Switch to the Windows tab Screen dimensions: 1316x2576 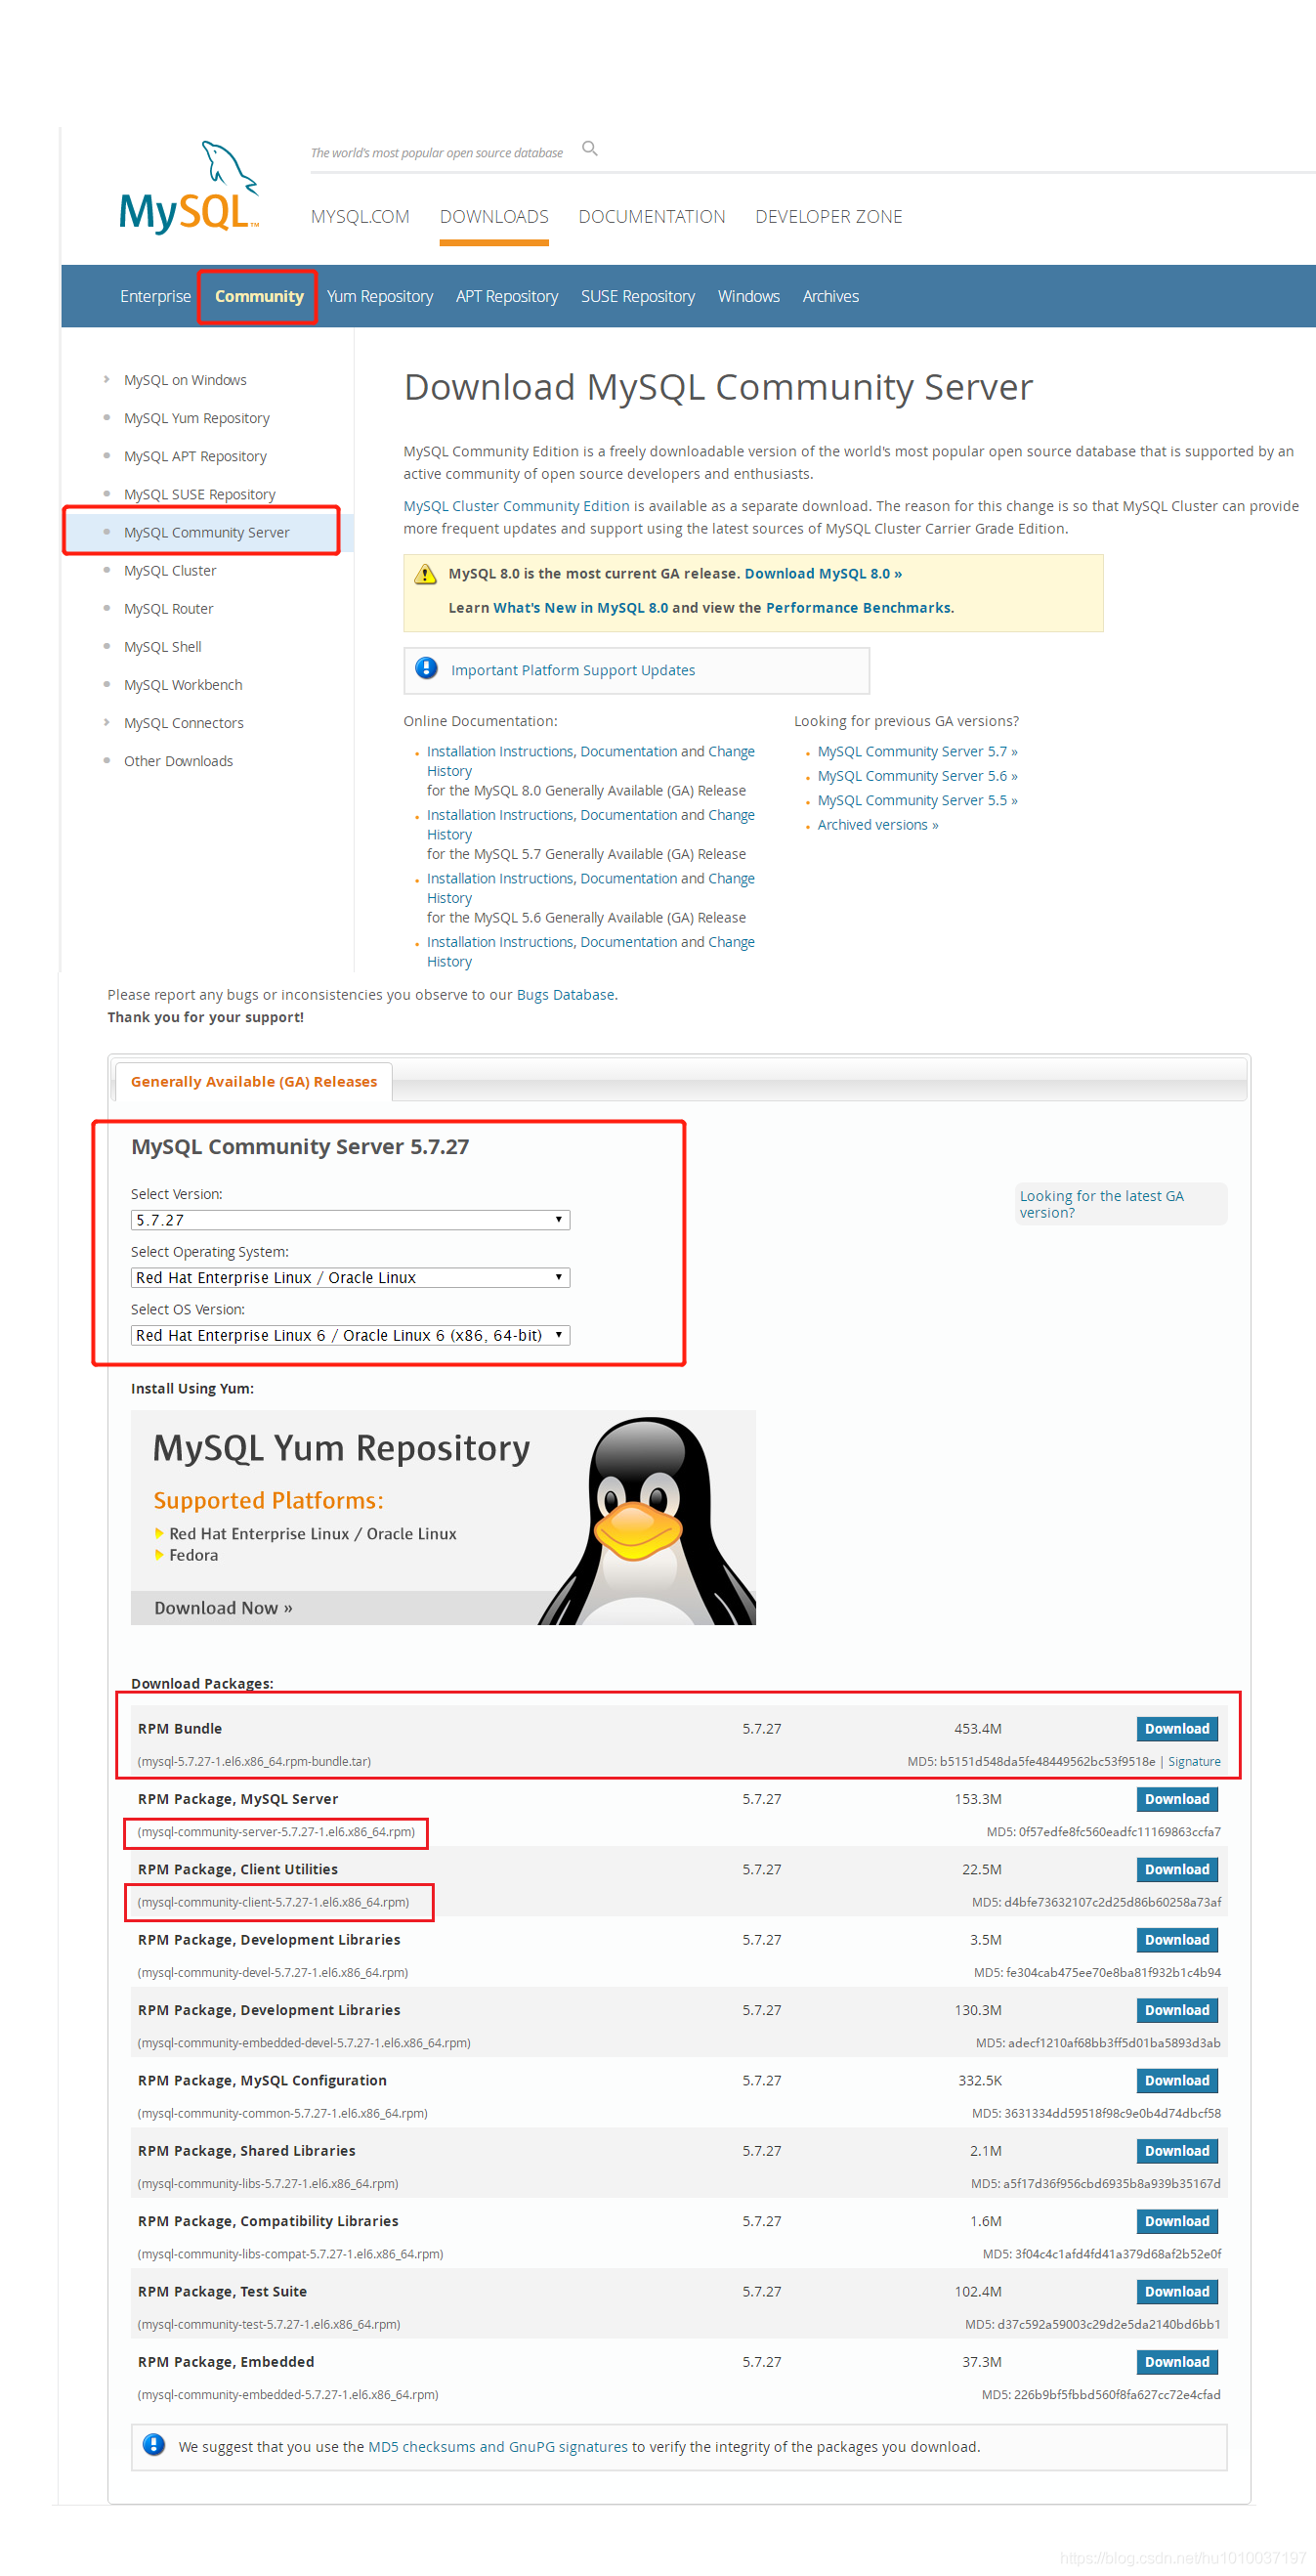(x=749, y=296)
